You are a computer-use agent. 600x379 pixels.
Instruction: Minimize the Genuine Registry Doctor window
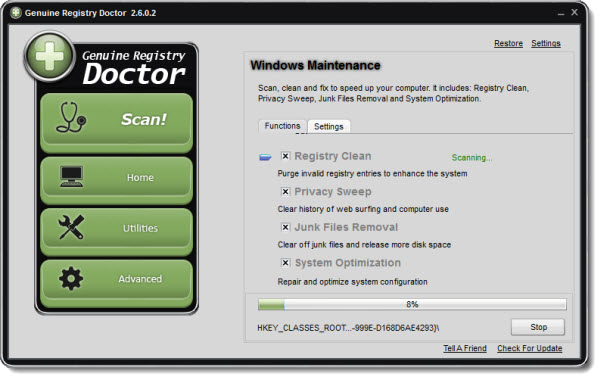pyautogui.click(x=561, y=13)
